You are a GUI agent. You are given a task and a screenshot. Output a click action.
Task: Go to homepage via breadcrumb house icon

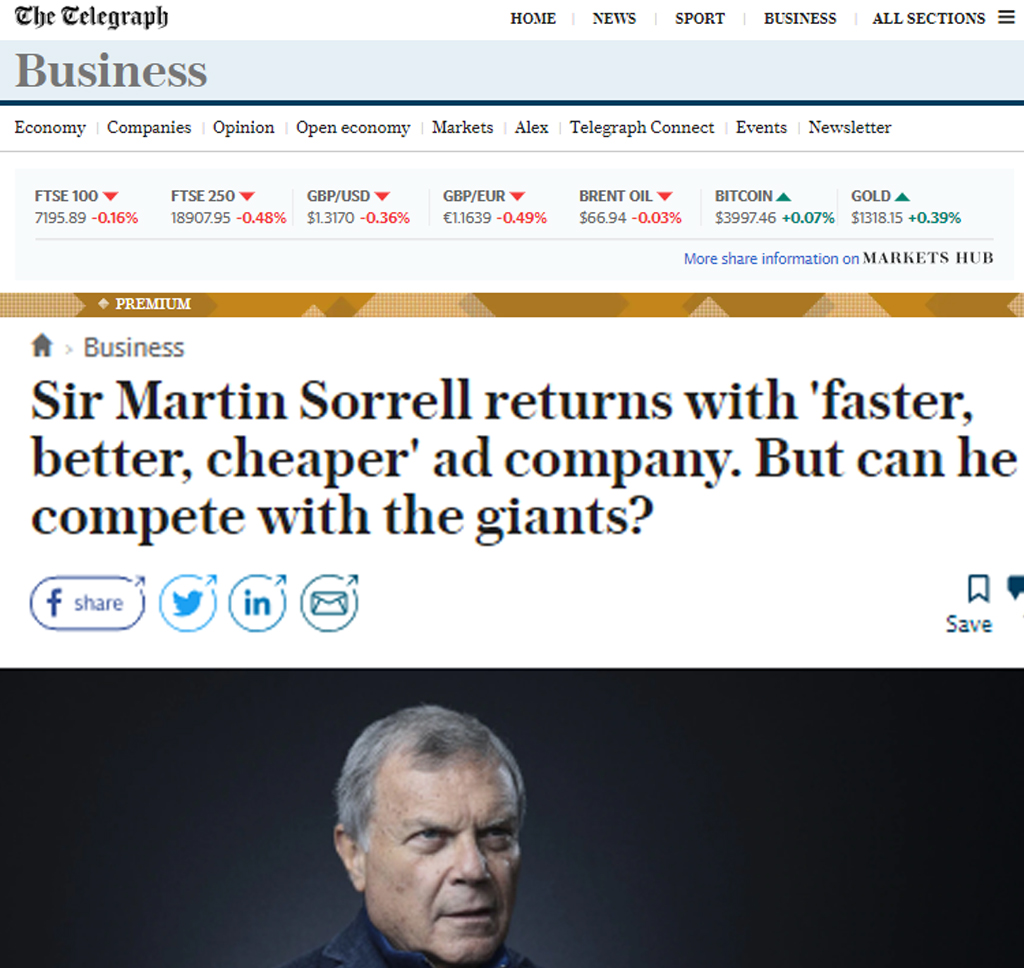pos(42,346)
